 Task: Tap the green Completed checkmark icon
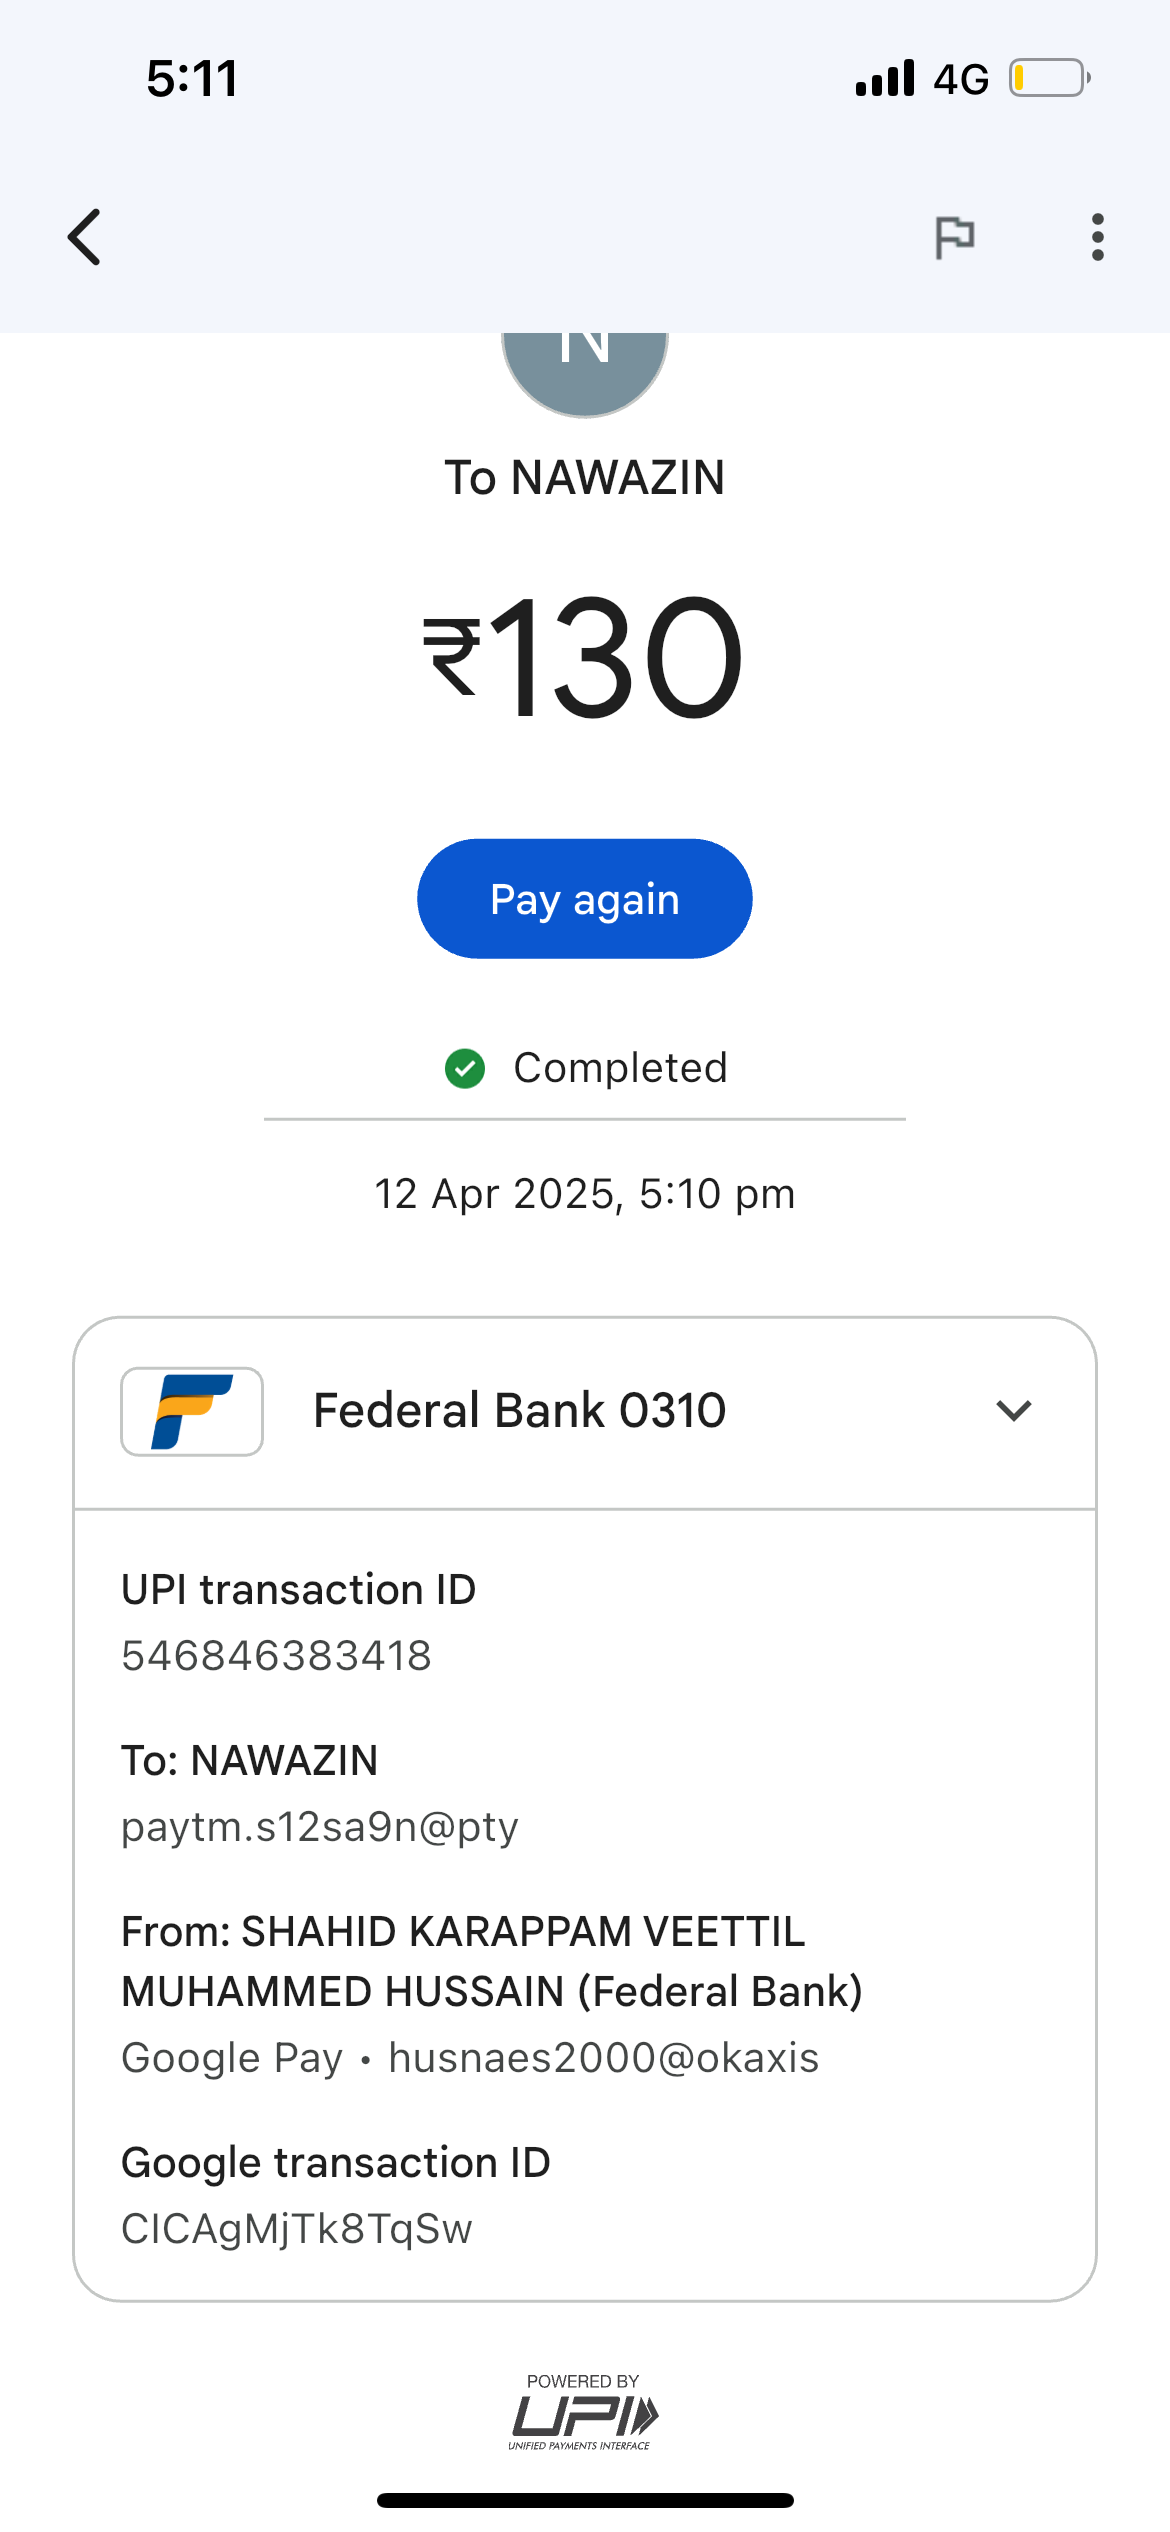coord(465,1068)
